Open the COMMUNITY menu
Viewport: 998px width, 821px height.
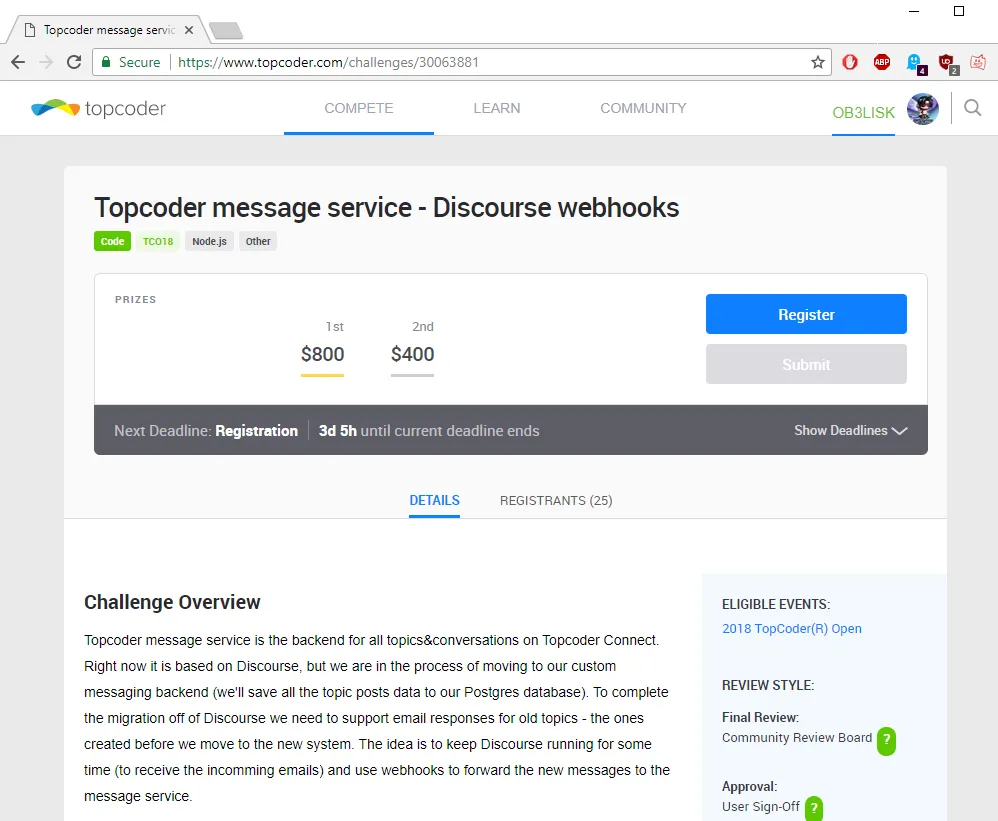tap(643, 108)
